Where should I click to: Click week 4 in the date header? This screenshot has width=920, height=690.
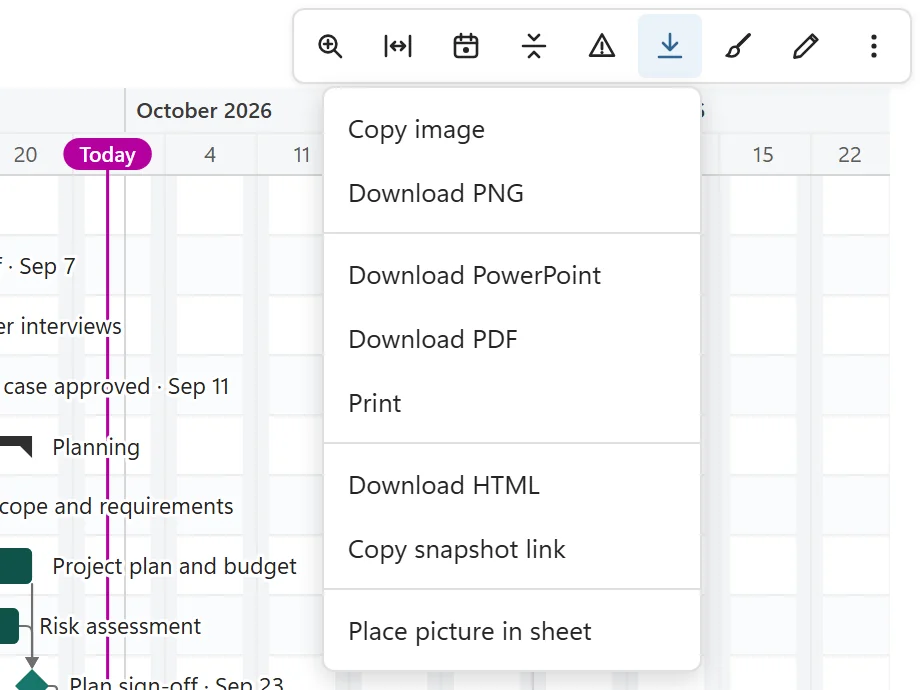tap(210, 155)
